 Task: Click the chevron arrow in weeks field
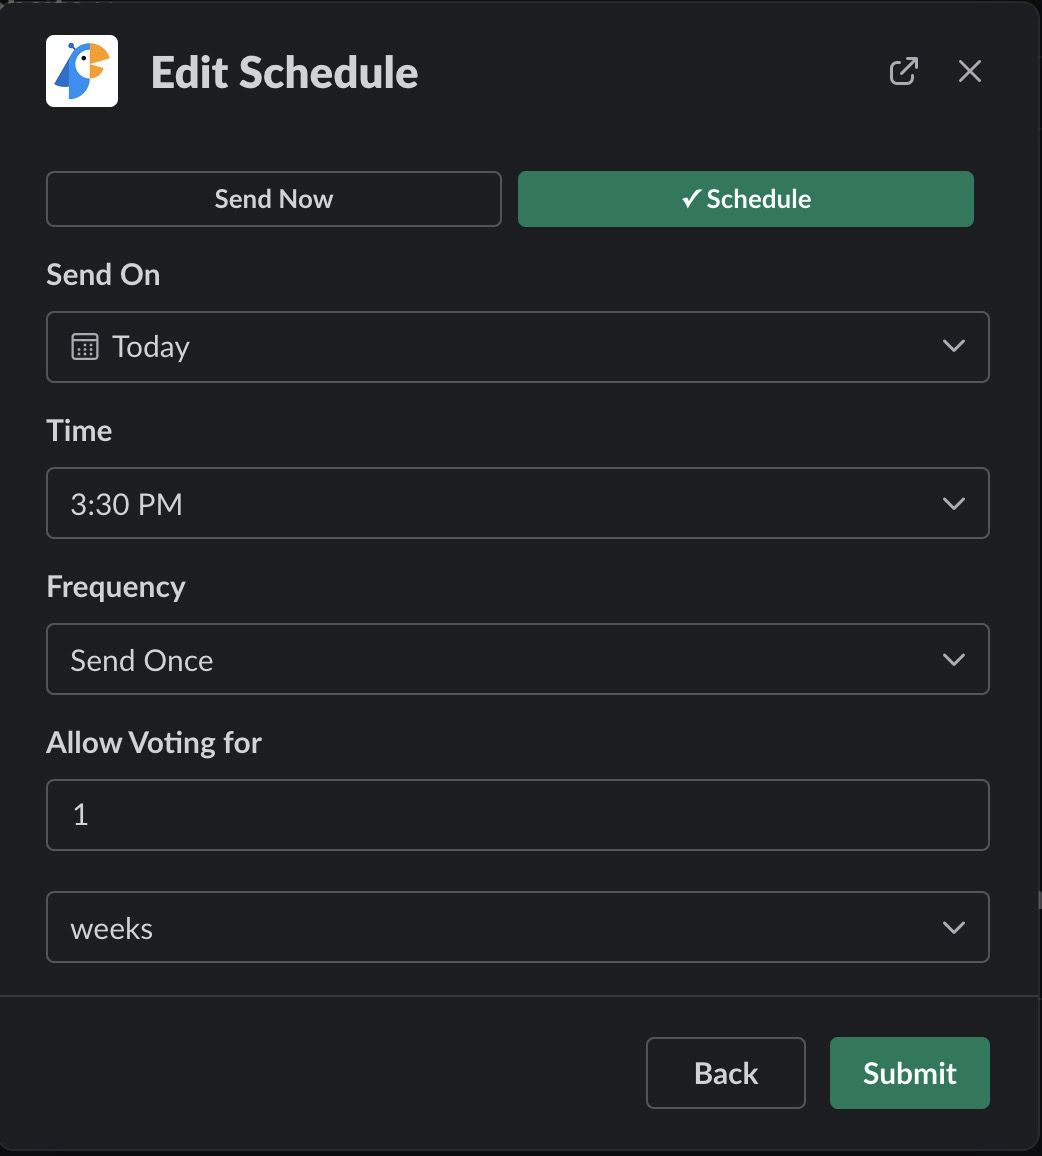[x=953, y=927]
